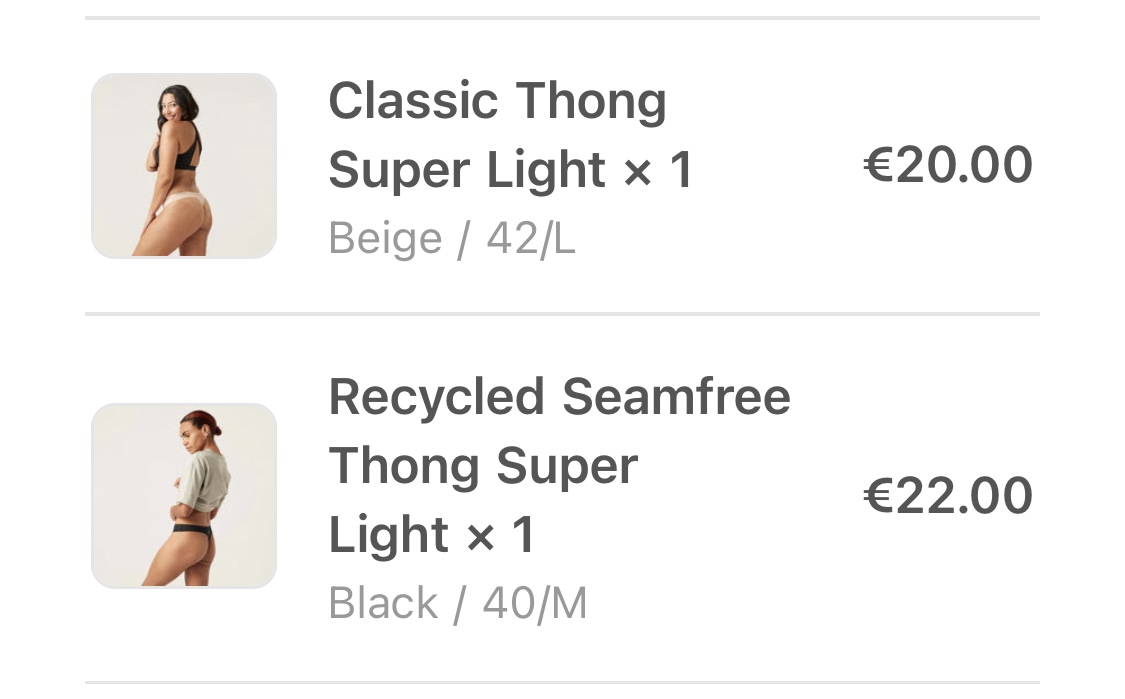Click the Black color label
This screenshot has height=699, width=1125.
pos(383,603)
